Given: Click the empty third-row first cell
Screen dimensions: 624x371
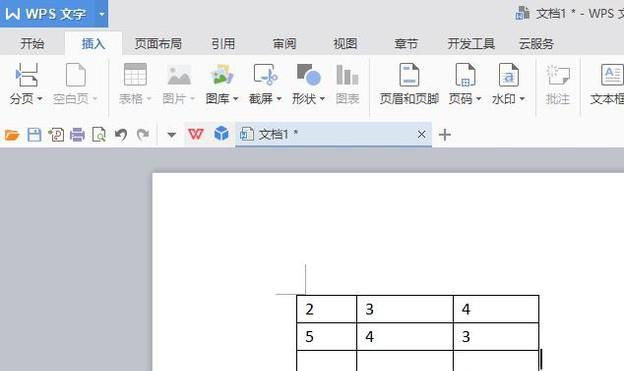Looking at the screenshot, I should click(x=327, y=361).
